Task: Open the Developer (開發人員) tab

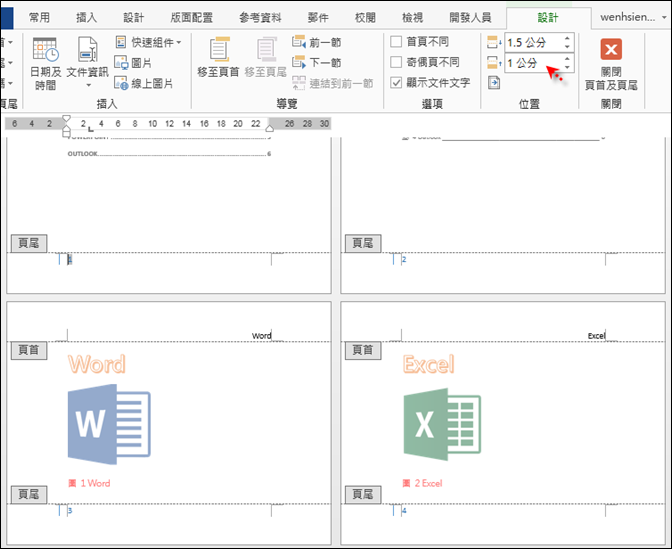Action: tap(470, 18)
